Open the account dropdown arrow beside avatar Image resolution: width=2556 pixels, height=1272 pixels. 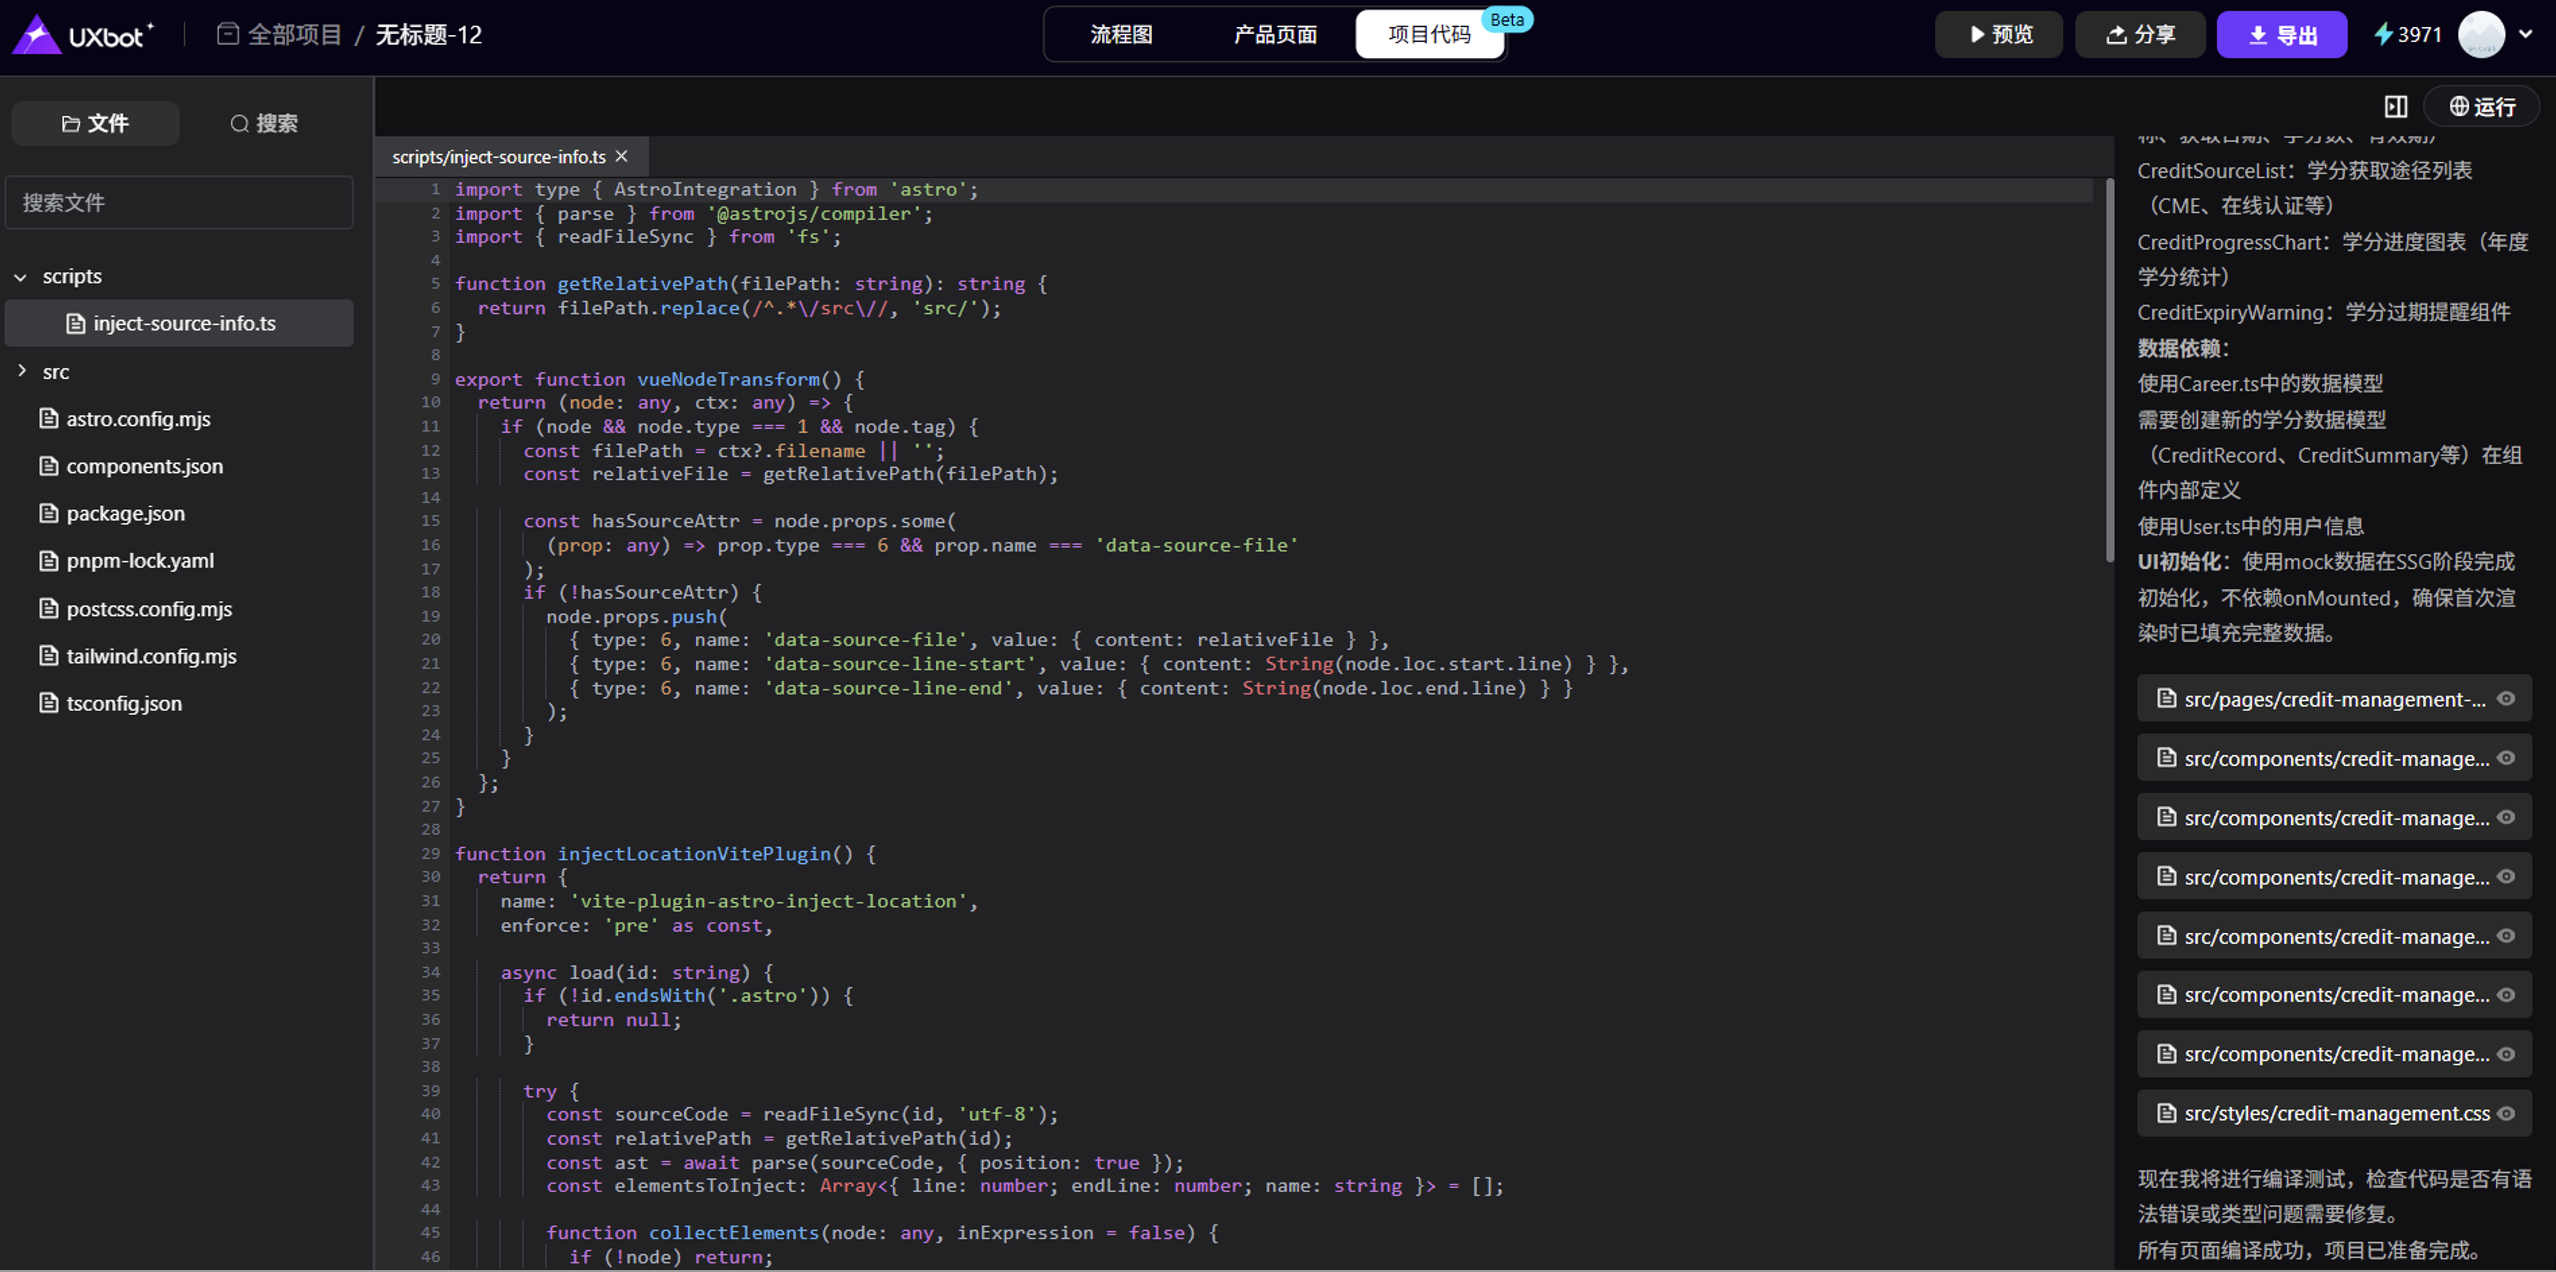click(2526, 34)
